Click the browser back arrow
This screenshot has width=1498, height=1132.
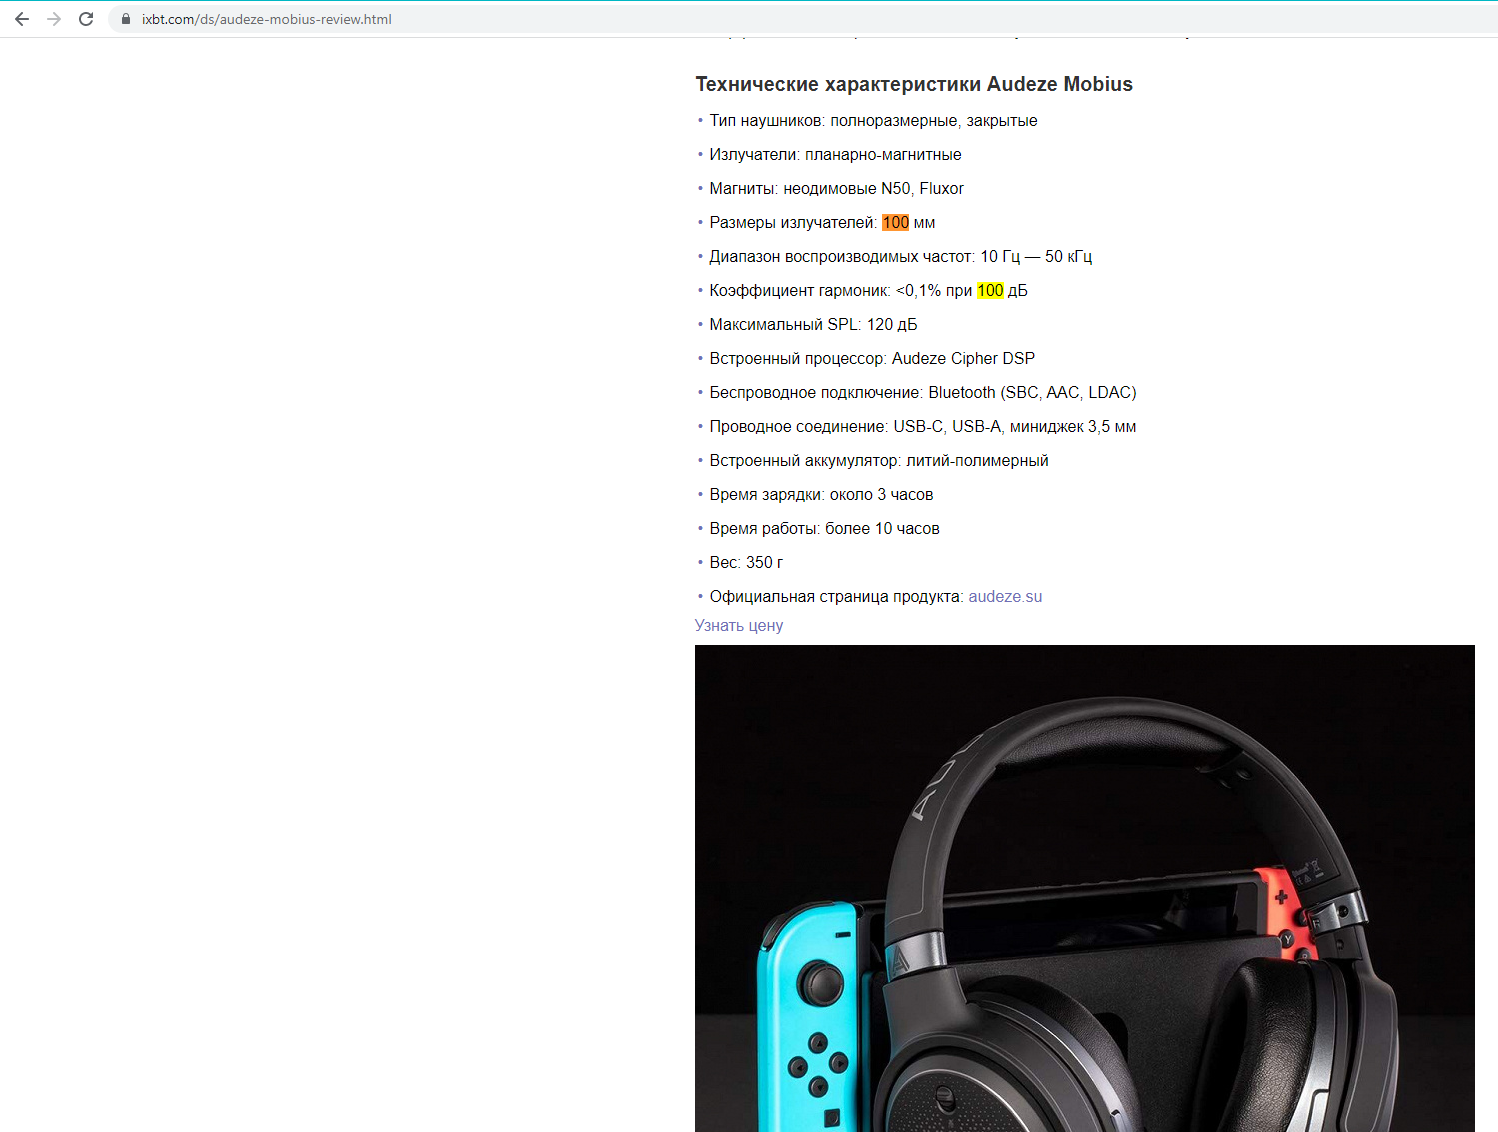tap(22, 19)
